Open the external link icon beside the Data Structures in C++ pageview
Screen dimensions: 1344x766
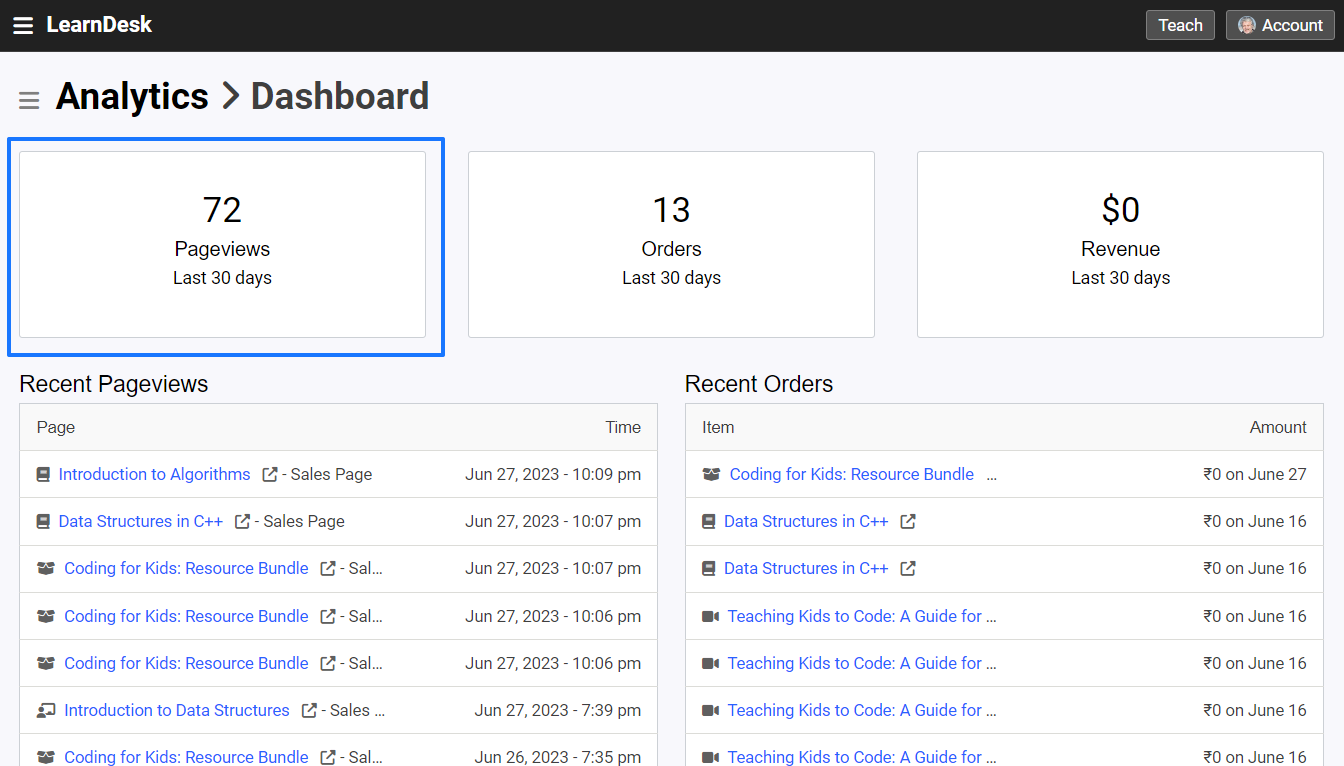point(242,521)
